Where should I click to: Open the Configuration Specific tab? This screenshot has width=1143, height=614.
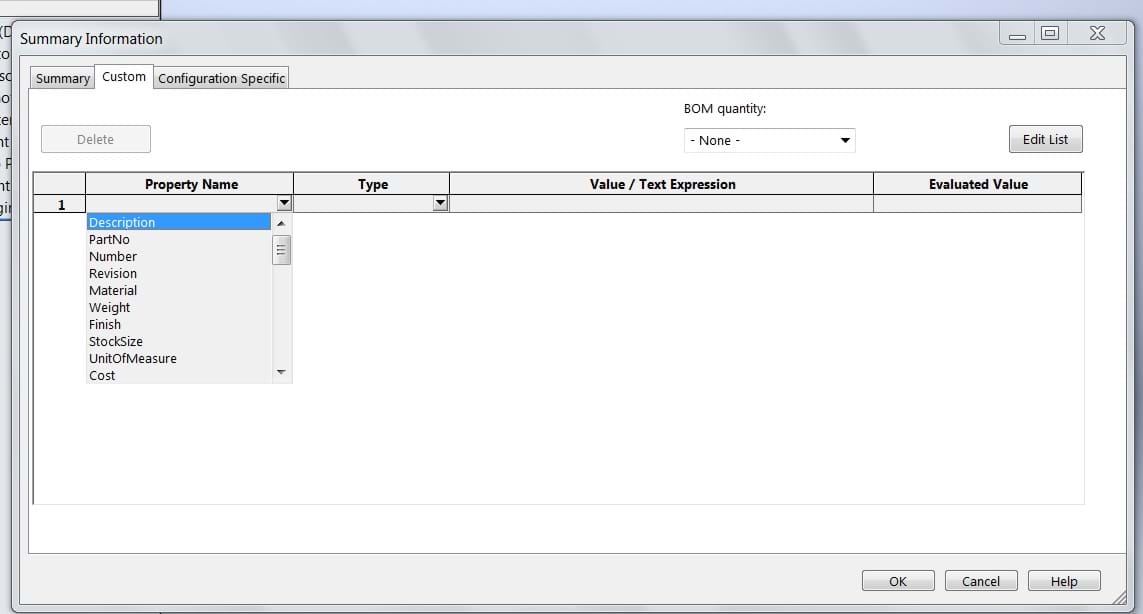click(x=221, y=78)
